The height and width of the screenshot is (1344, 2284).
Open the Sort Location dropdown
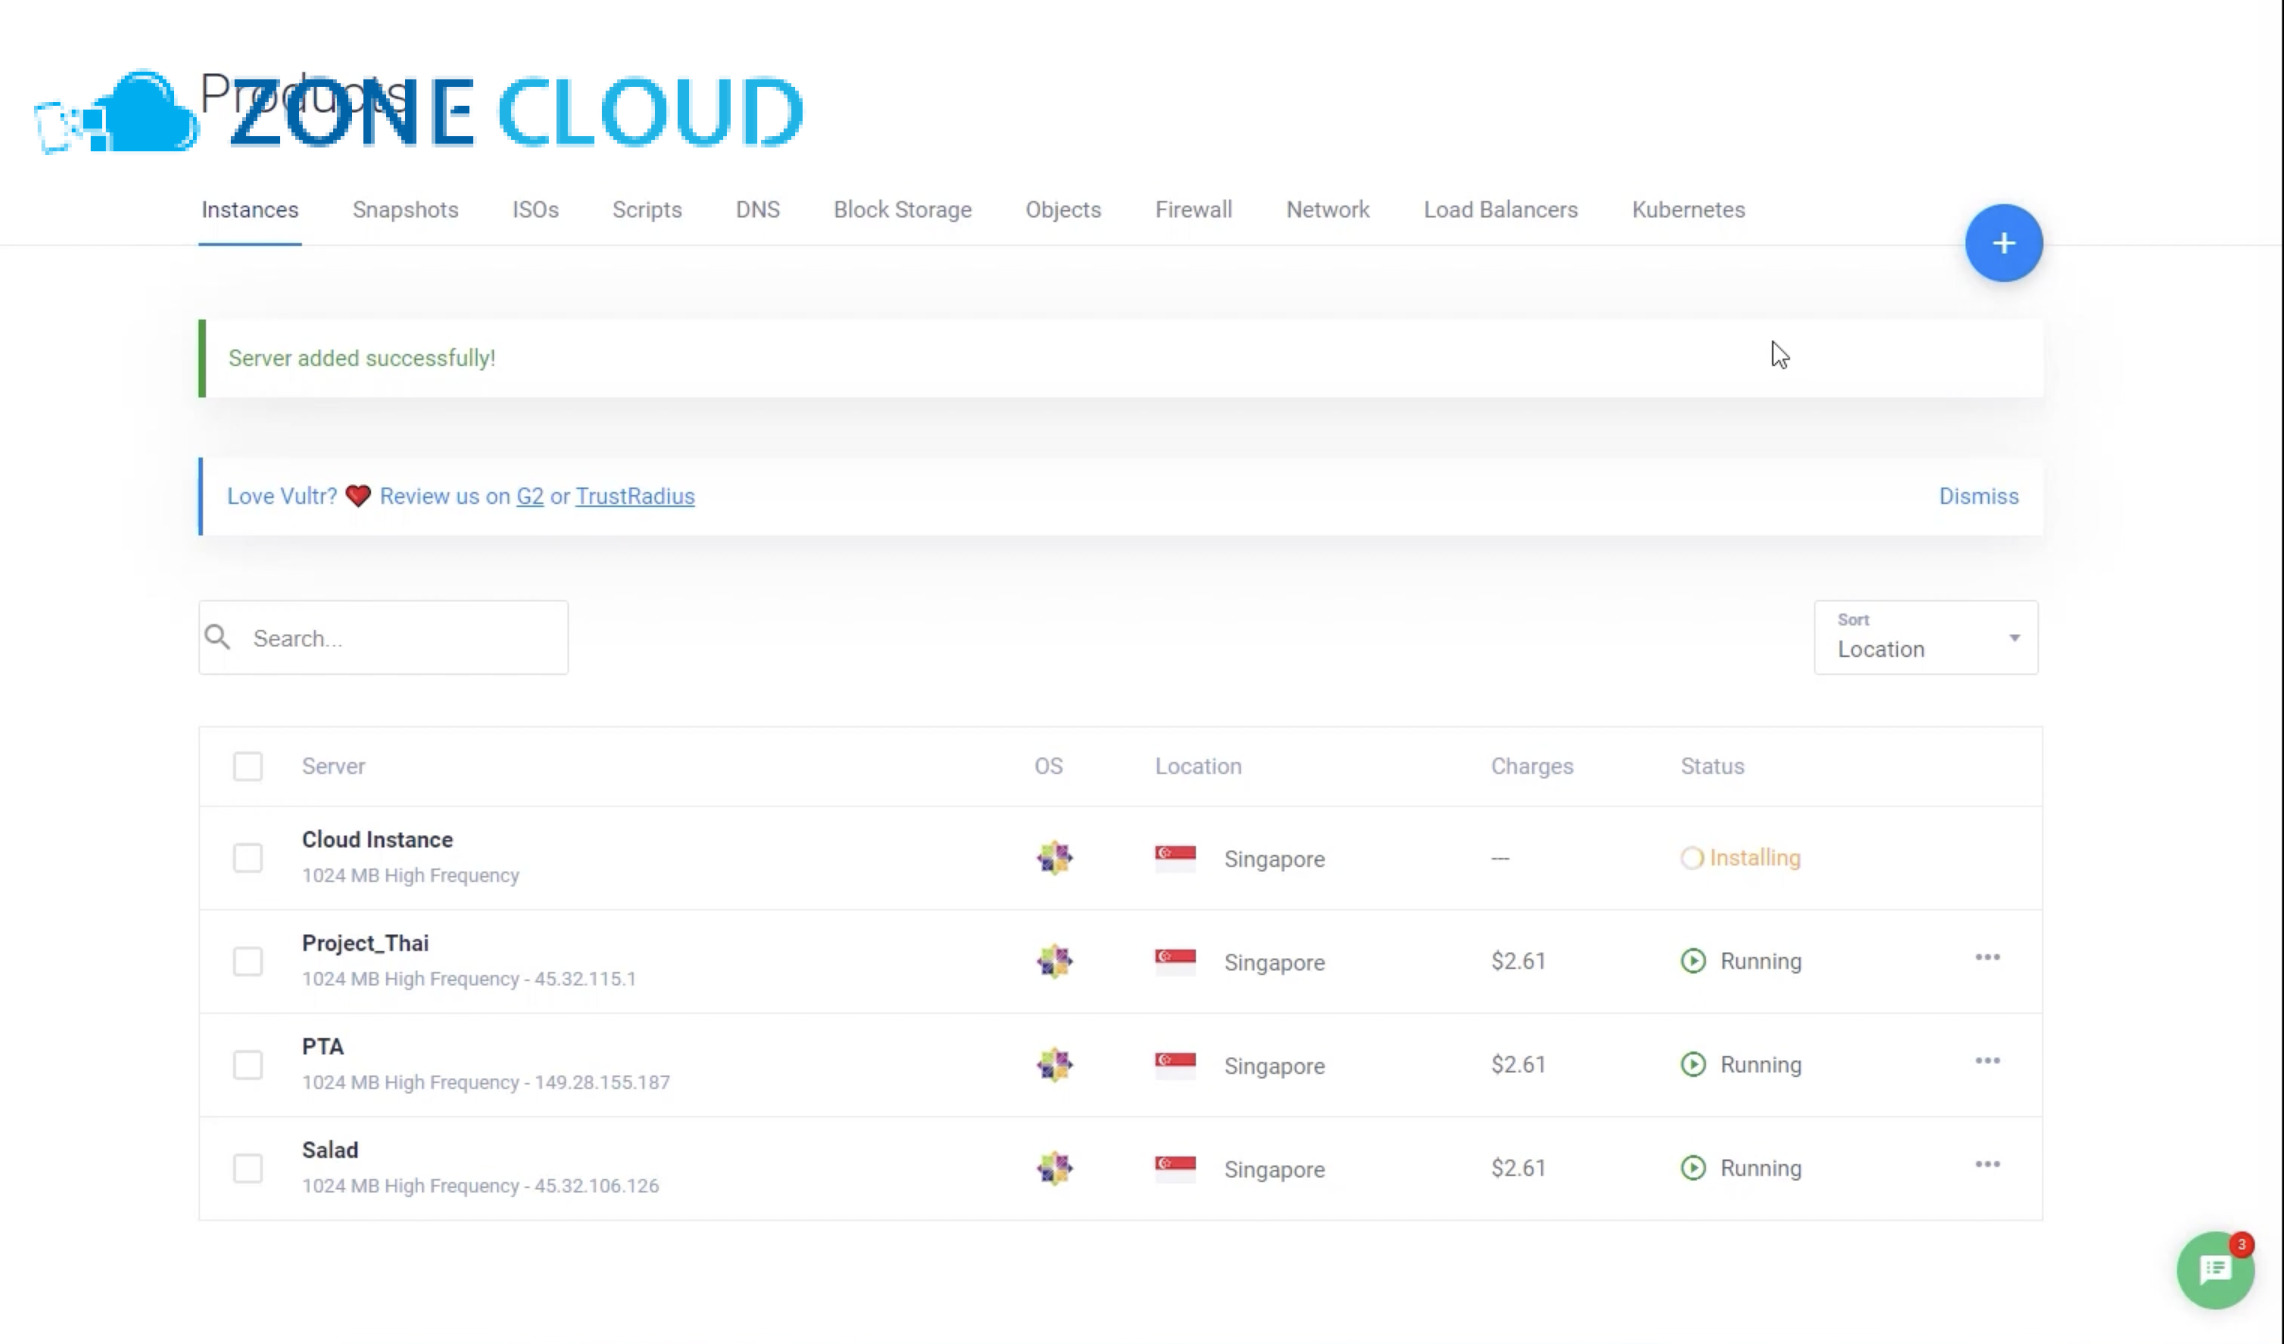[x=1926, y=637]
